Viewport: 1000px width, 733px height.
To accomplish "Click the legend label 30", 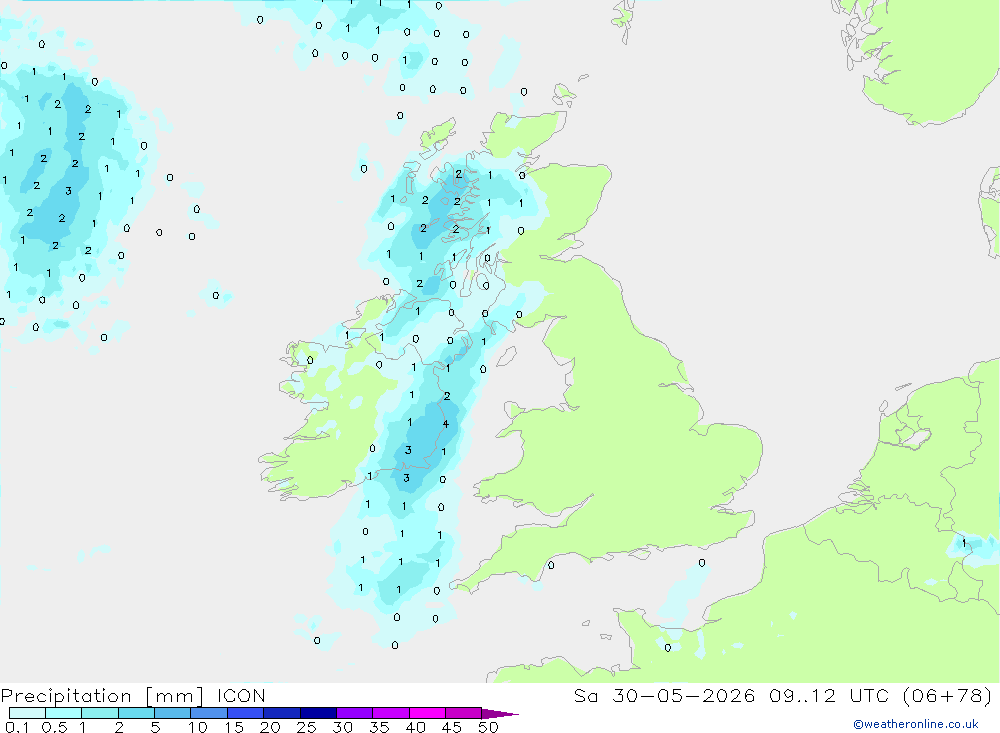I will (x=343, y=727).
